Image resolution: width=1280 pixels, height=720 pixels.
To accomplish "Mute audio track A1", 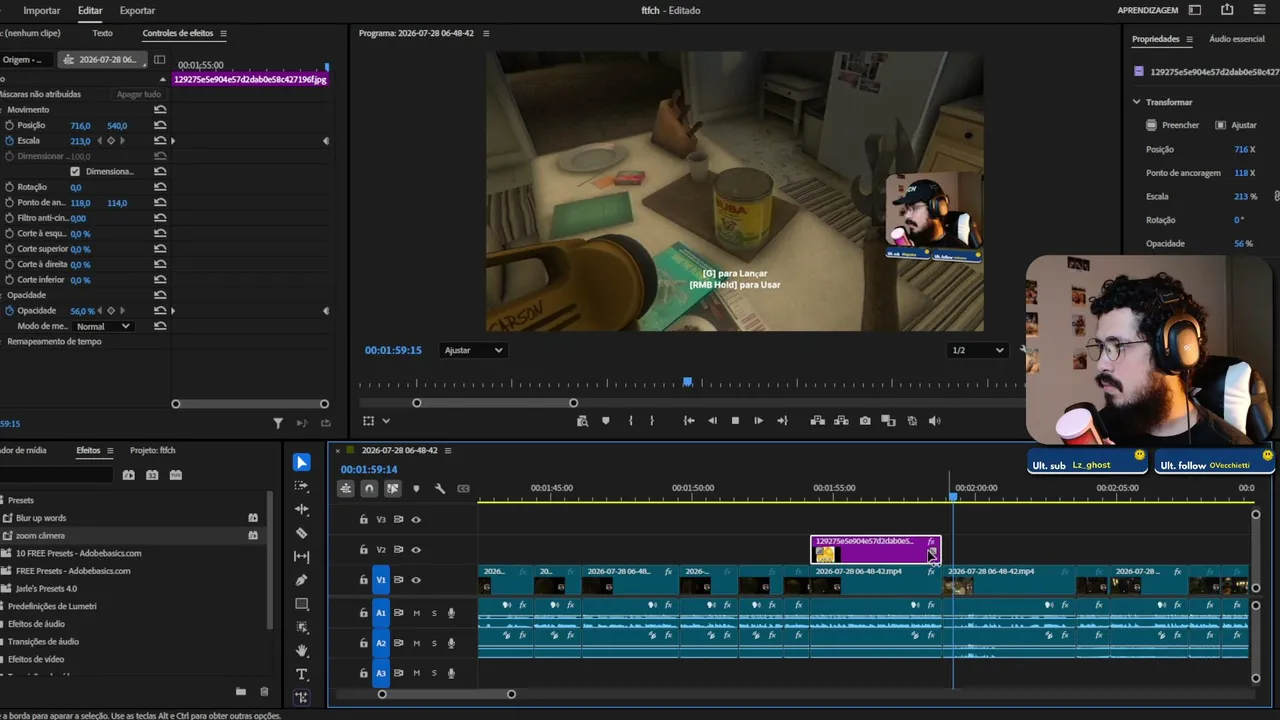I will pyautogui.click(x=416, y=613).
